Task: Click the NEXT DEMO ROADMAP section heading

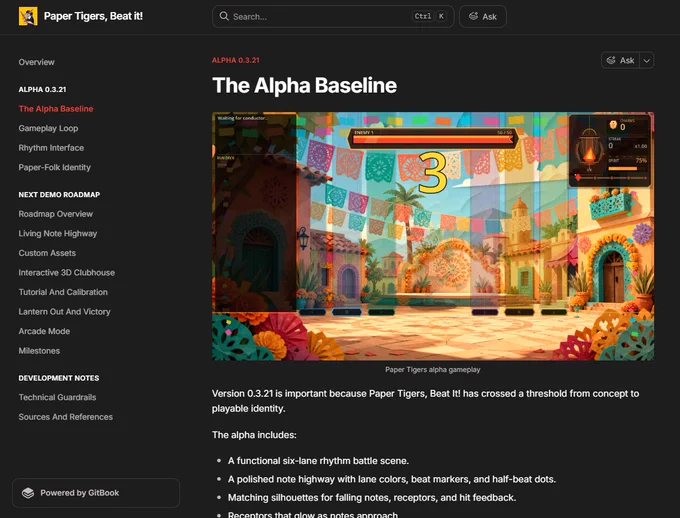Action: [59, 195]
